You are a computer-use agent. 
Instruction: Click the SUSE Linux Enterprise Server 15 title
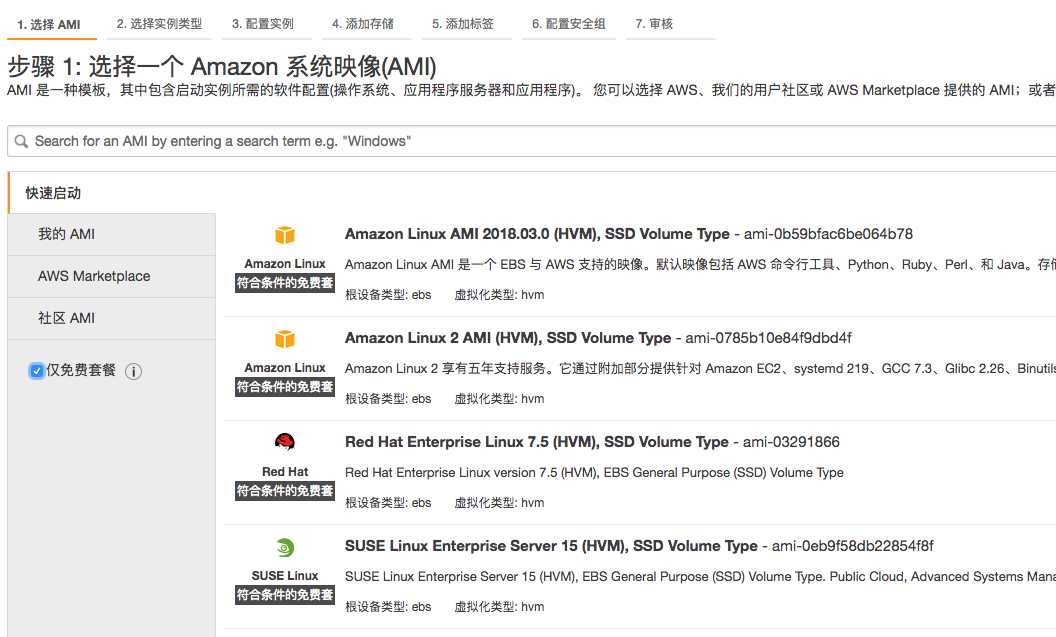(x=551, y=546)
